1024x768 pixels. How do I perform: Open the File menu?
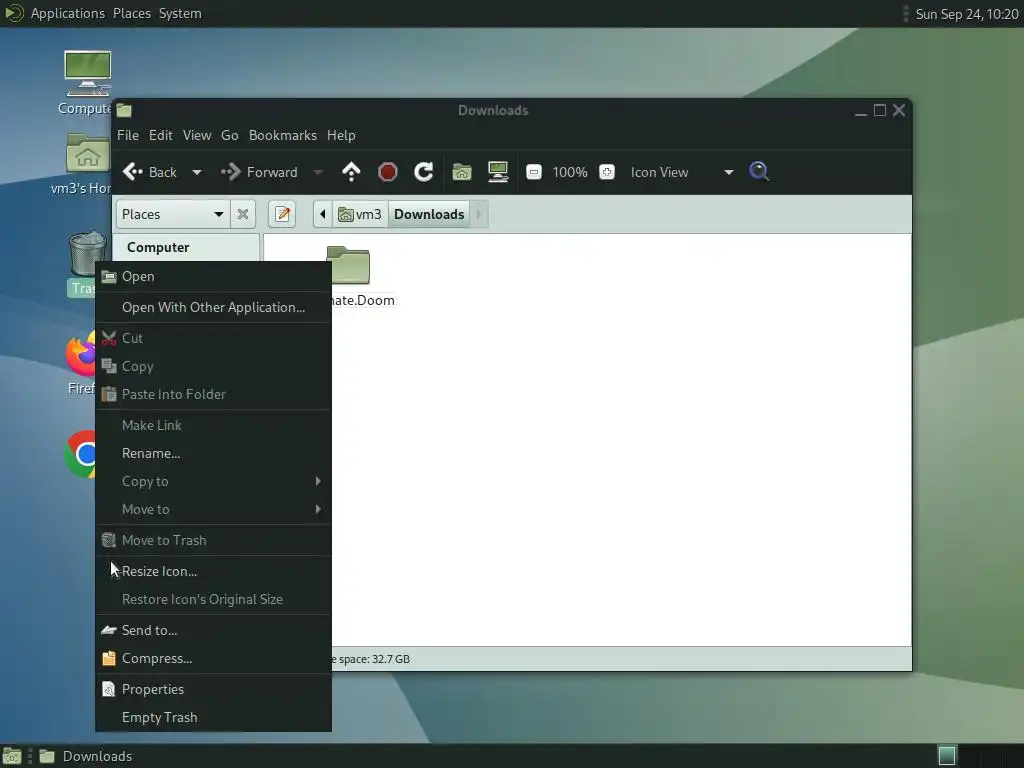pos(128,135)
